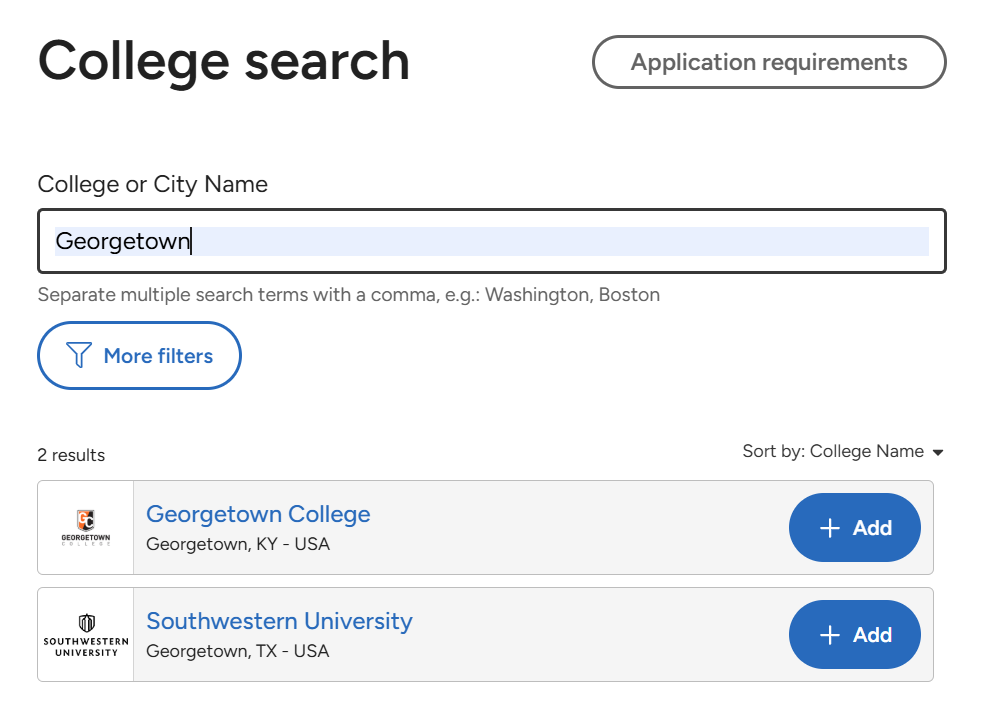
Task: Click the Southwestern University logo thumbnail
Action: [x=86, y=635]
